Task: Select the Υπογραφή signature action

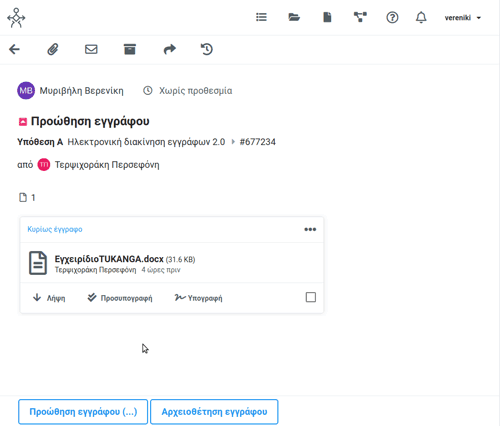Action: pyautogui.click(x=198, y=298)
